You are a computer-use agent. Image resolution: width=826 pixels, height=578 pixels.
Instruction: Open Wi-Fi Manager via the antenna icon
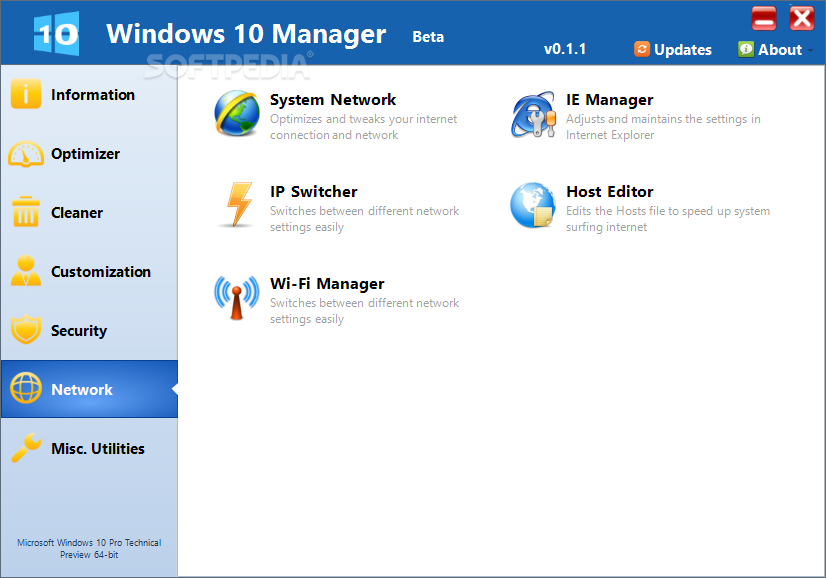click(x=237, y=298)
